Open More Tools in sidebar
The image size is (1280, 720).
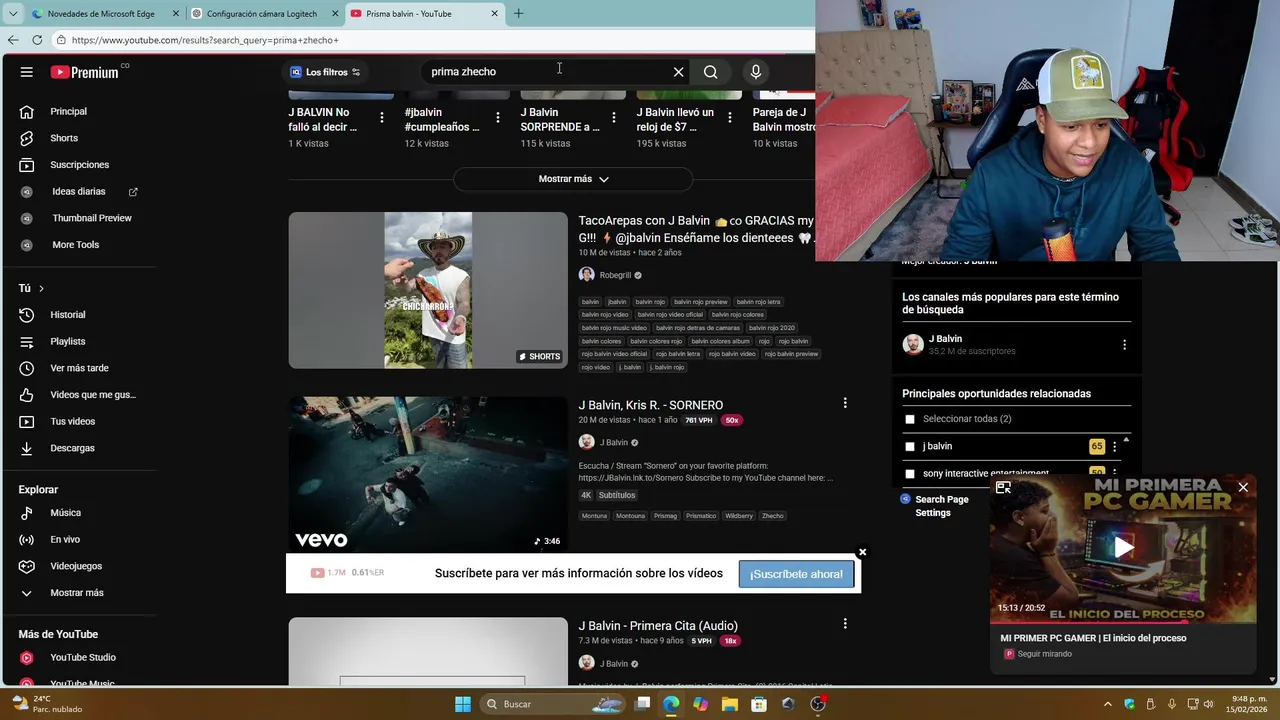pos(75,245)
